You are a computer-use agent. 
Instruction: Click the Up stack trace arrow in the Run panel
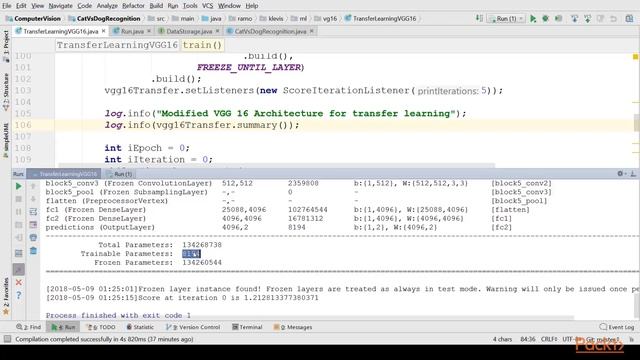pyautogui.click(x=33, y=187)
